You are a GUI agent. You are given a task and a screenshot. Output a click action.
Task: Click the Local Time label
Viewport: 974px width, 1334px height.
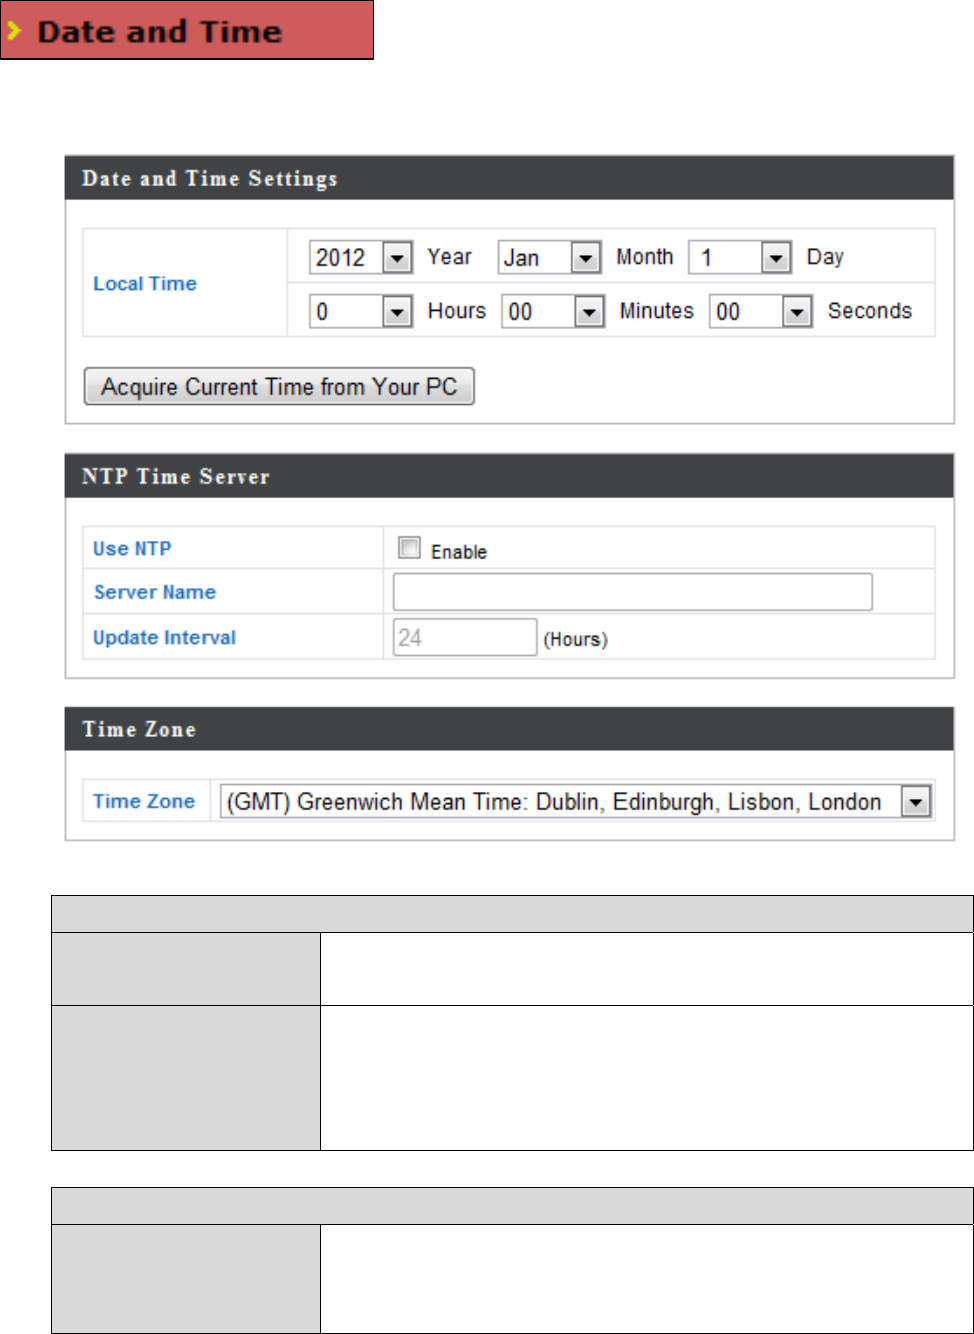pyautogui.click(x=145, y=284)
